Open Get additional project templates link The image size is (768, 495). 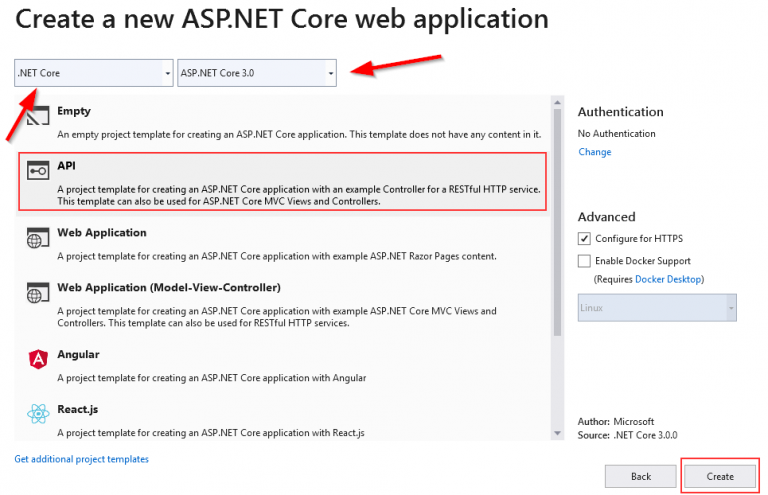pos(81,459)
